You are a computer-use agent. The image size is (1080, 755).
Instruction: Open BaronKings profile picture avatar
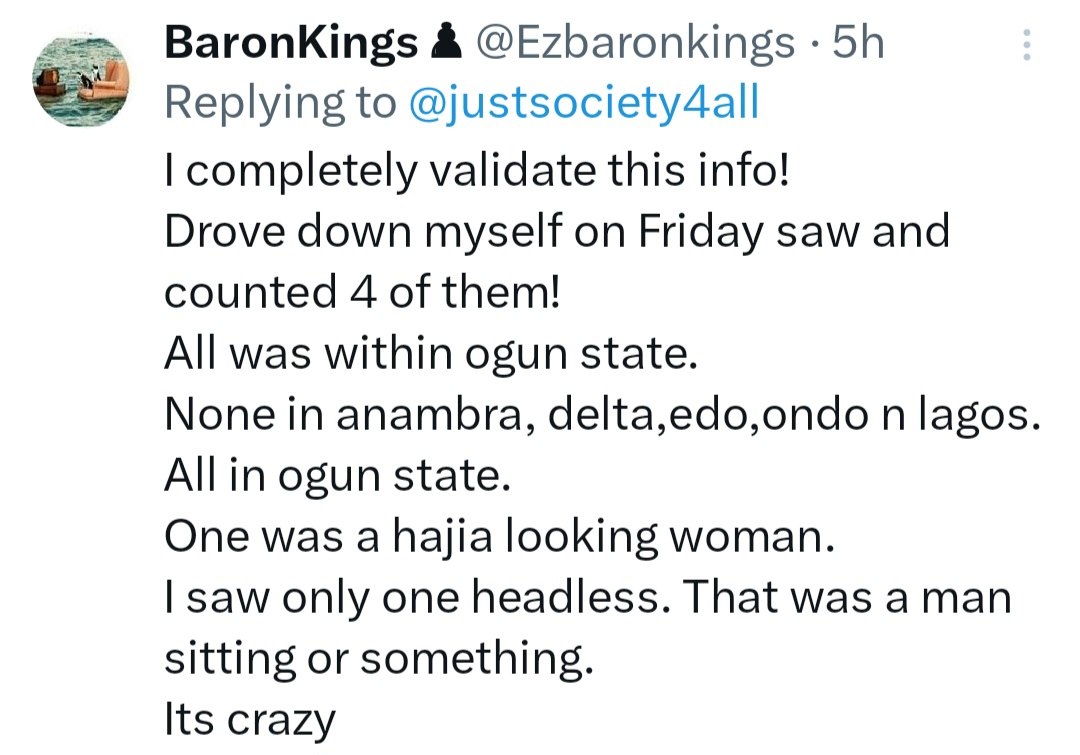(81, 77)
